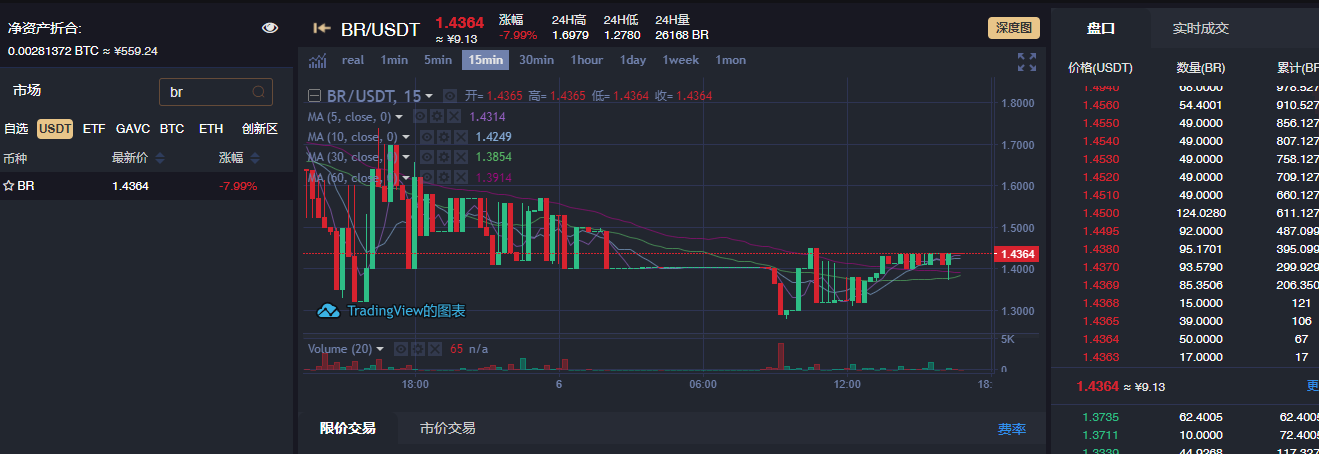Switch to 1hour chart interval

(586, 60)
